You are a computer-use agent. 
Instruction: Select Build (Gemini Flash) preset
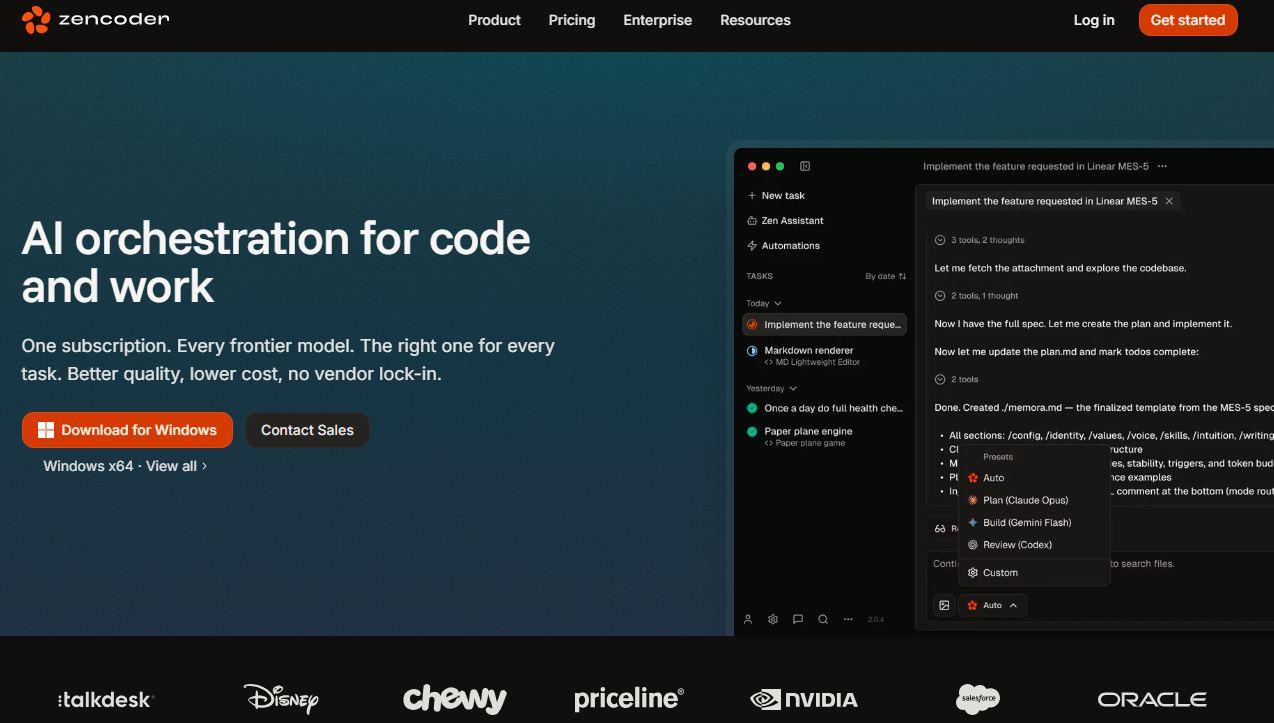pyautogui.click(x=1035, y=523)
